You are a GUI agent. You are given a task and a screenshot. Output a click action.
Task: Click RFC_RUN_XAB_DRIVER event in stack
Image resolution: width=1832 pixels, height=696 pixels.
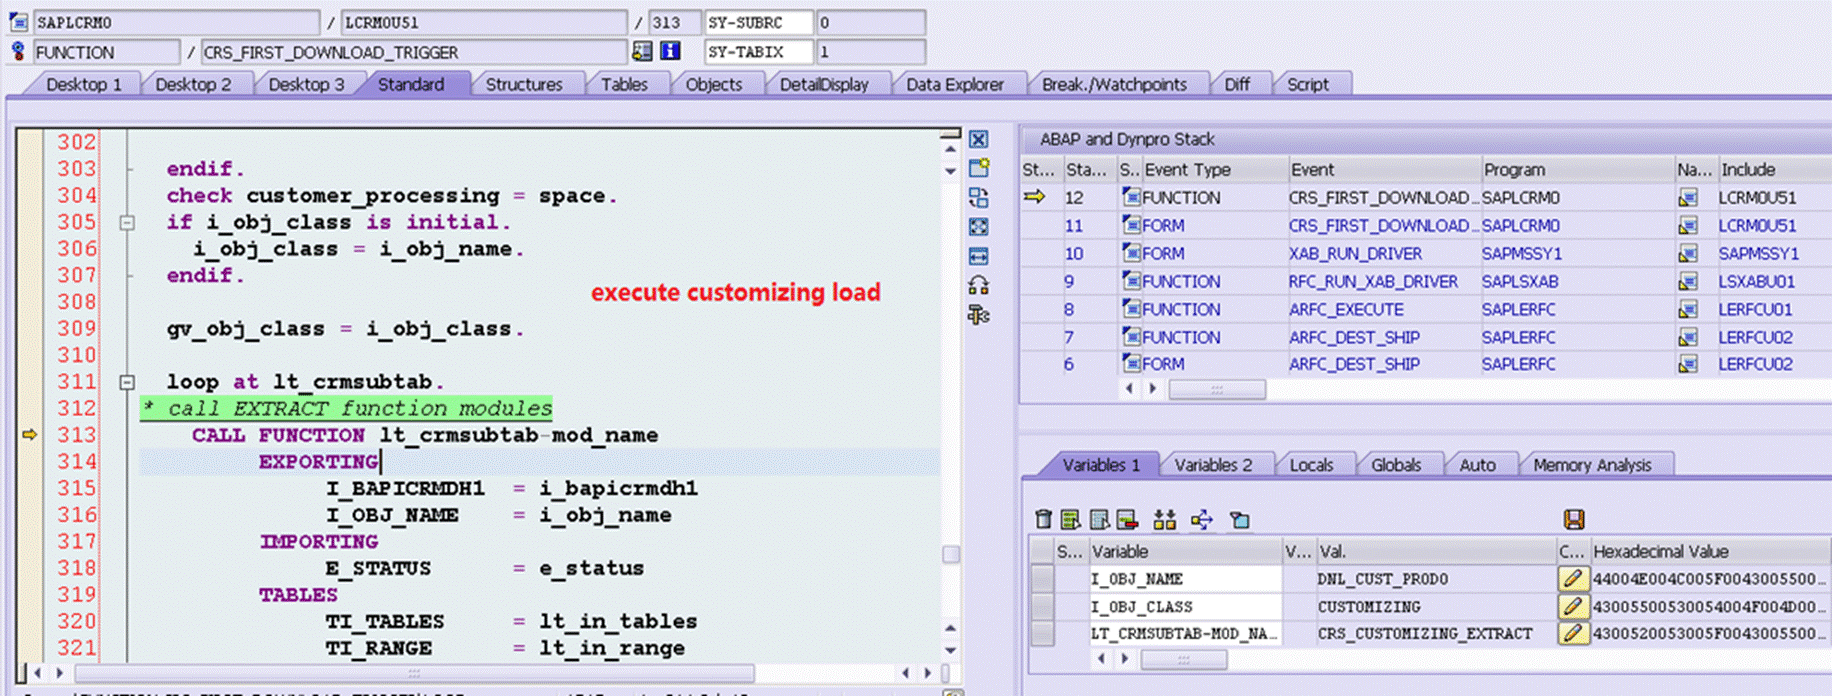[x=1373, y=282]
